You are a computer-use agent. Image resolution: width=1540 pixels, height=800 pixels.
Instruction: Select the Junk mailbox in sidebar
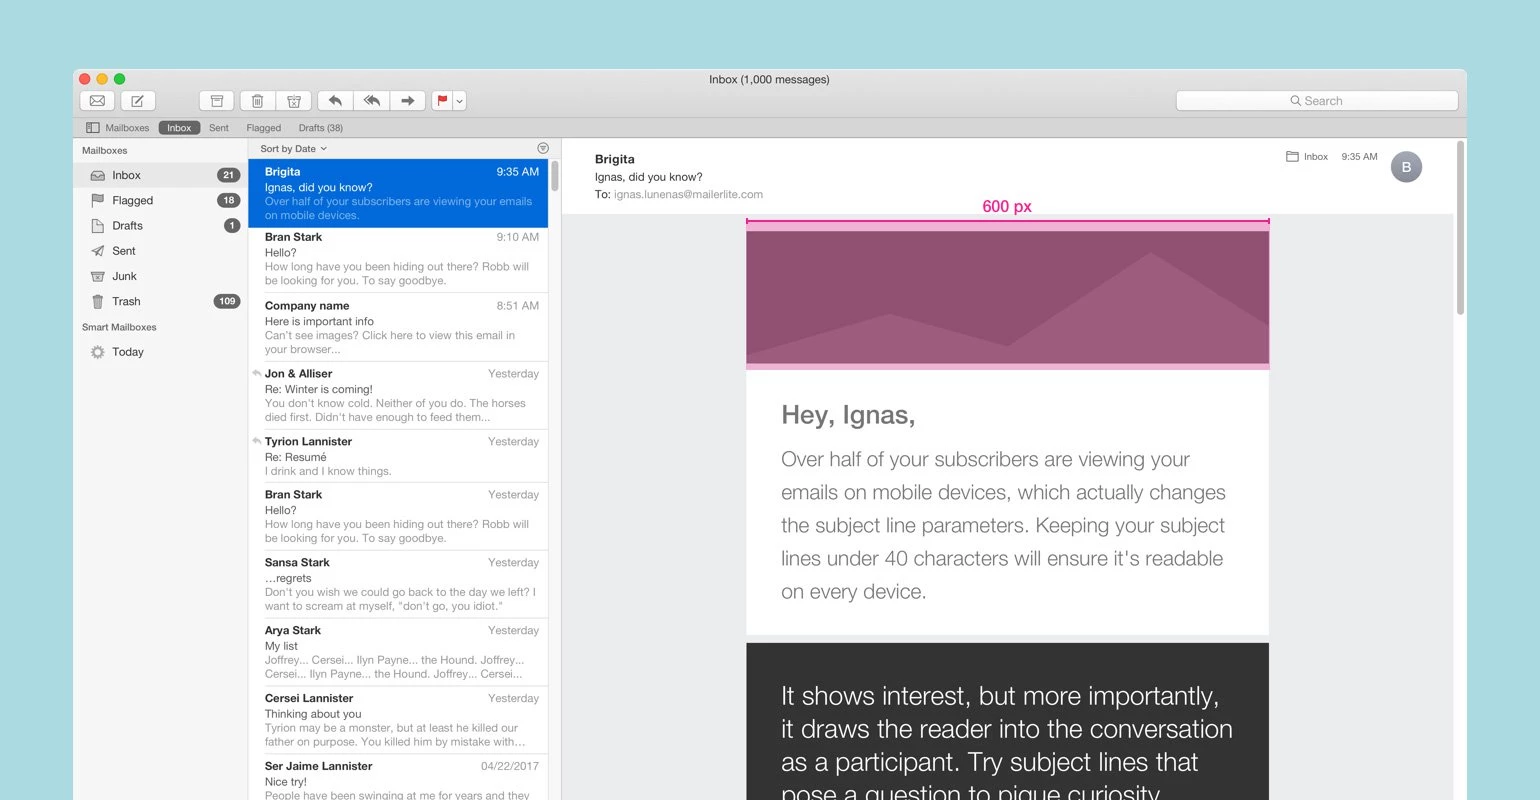[x=124, y=276]
